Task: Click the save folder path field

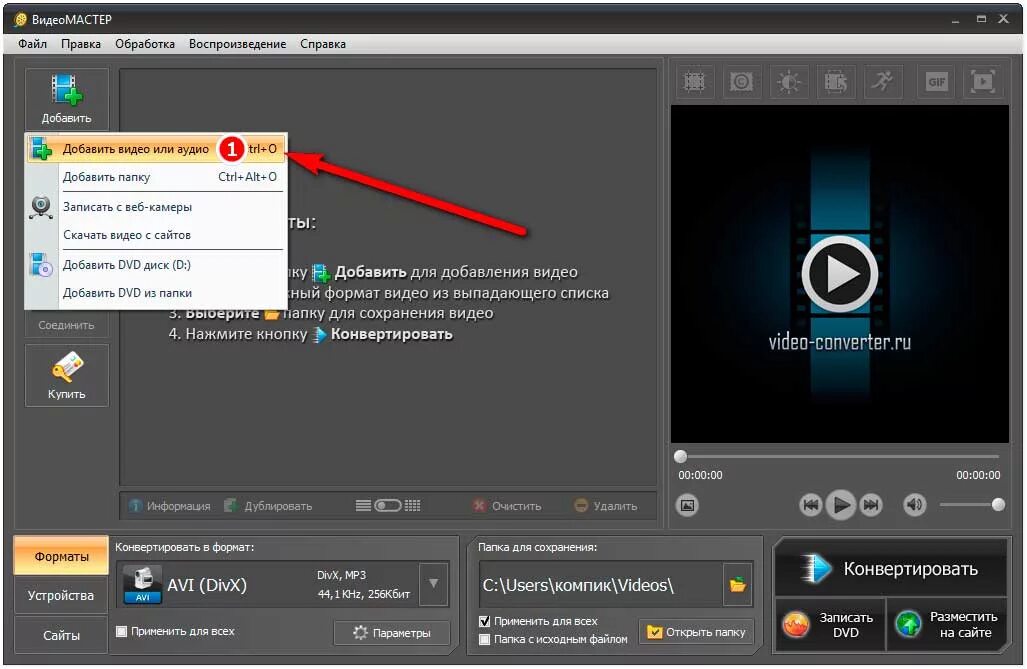Action: coord(601,584)
